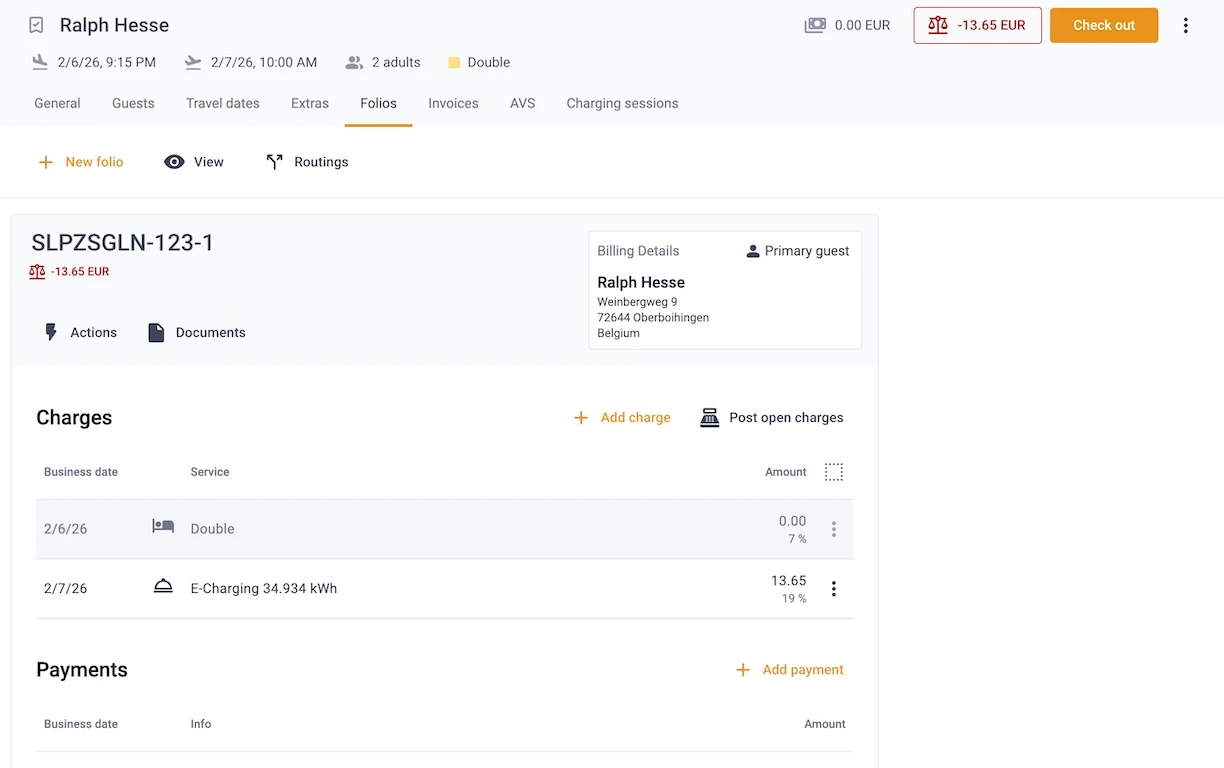Click the Routings arrows icon
The height and width of the screenshot is (768, 1224).
click(x=273, y=161)
